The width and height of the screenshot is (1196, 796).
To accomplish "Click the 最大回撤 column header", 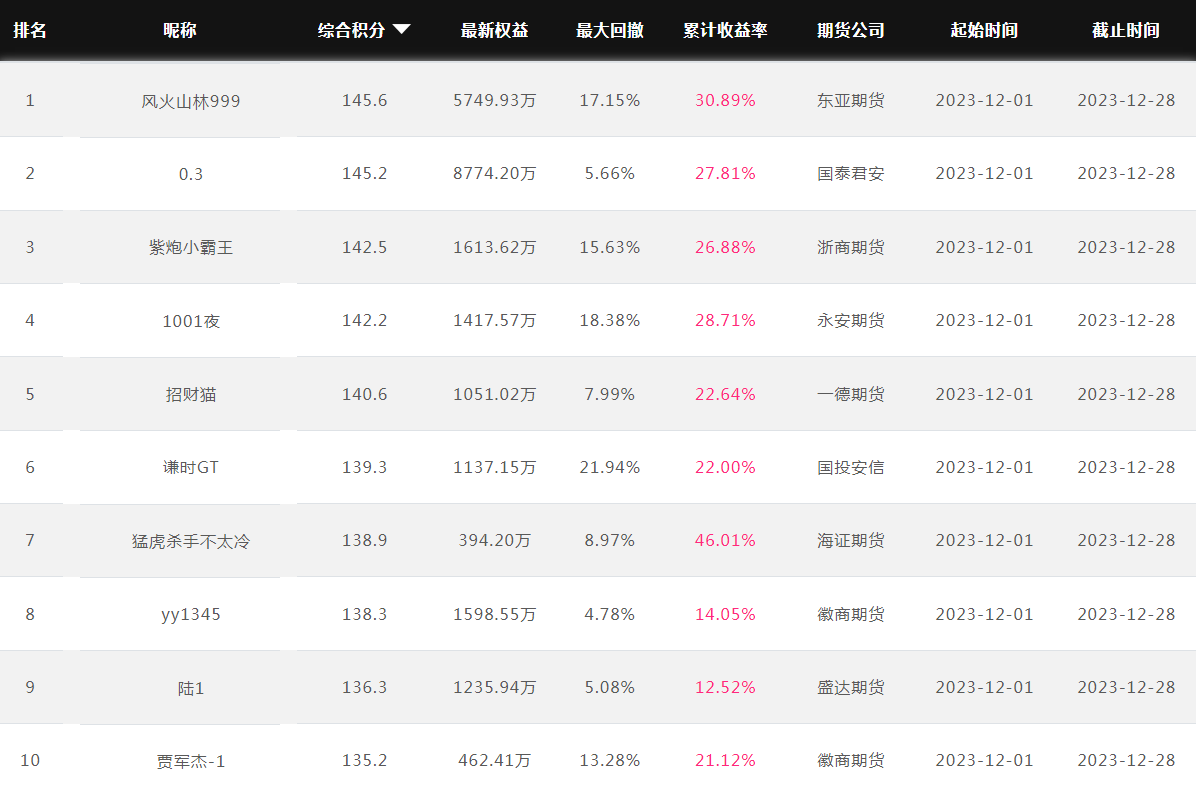I will pos(609,30).
